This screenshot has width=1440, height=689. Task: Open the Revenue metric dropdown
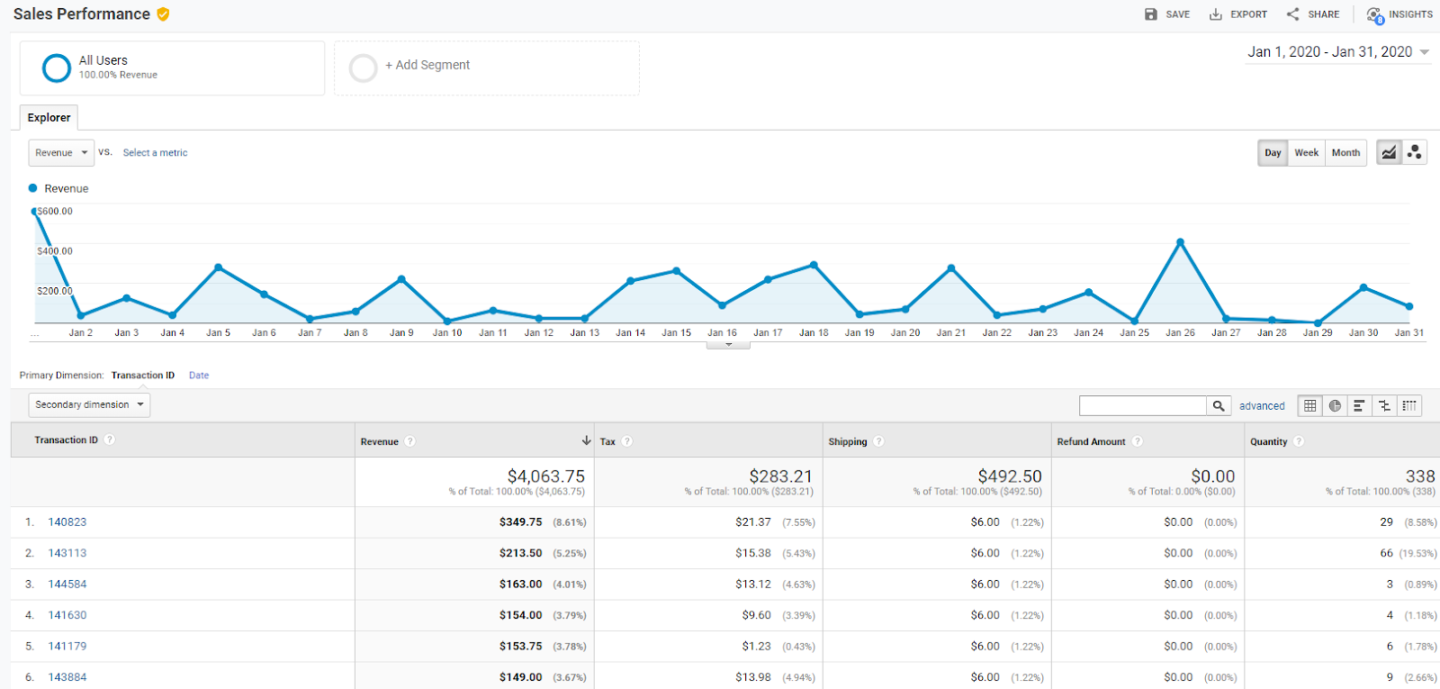coord(61,153)
